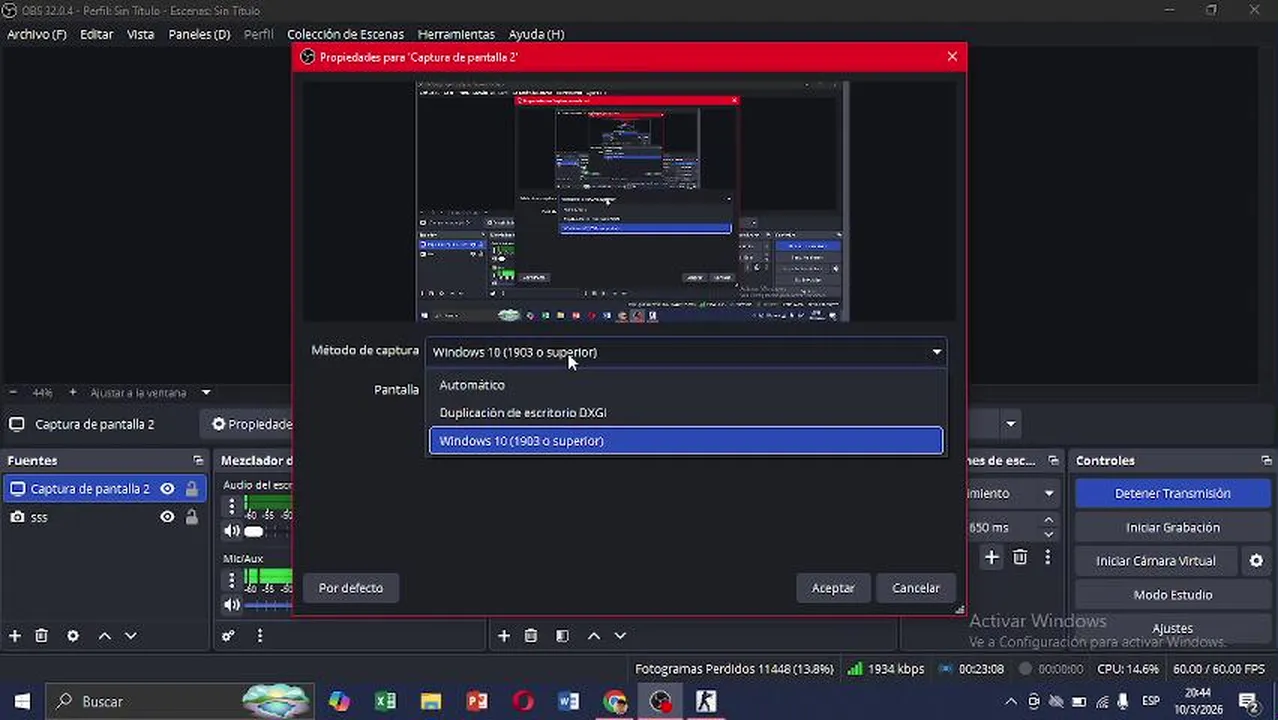Undock the Controles panel using its pop-out icon

click(x=1266, y=460)
